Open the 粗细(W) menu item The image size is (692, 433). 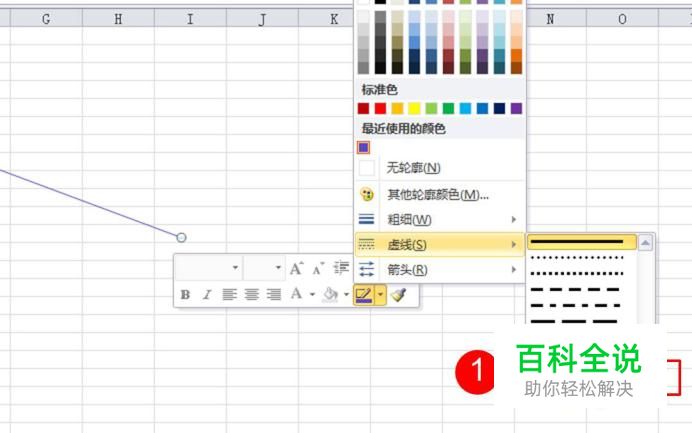(440, 219)
